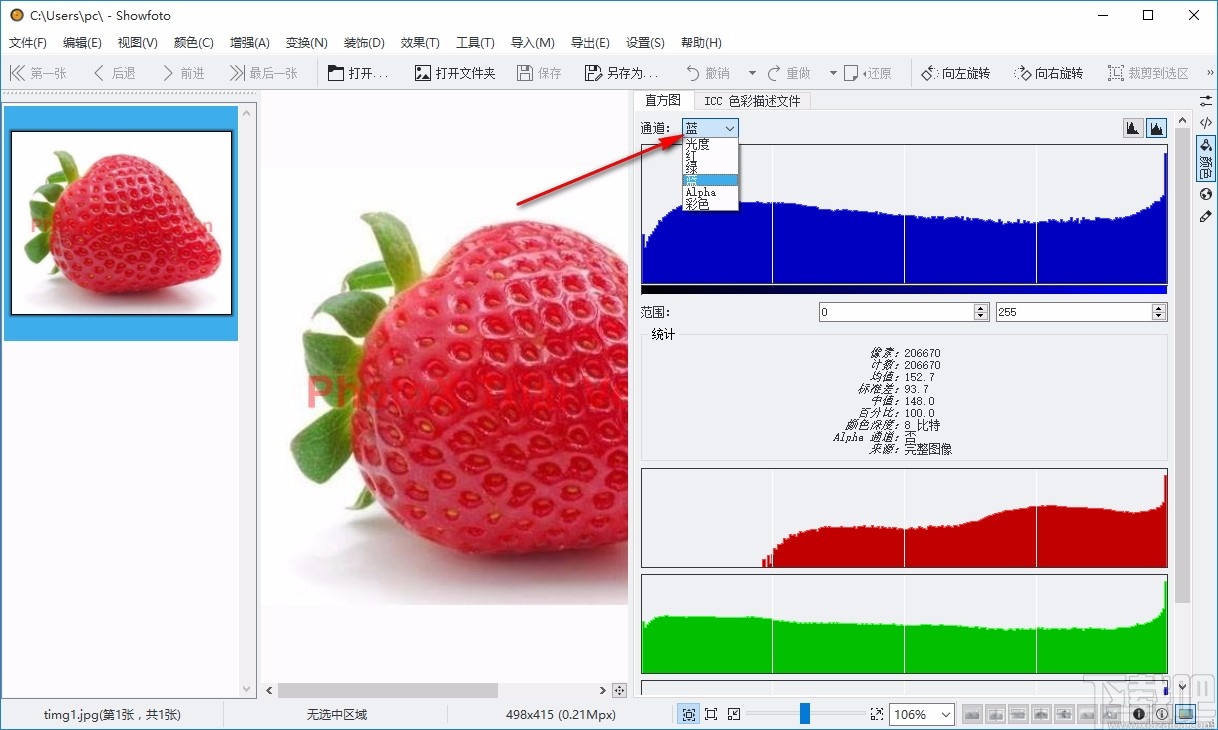Select logarithmic histogram scale icon

pyautogui.click(x=1156, y=128)
